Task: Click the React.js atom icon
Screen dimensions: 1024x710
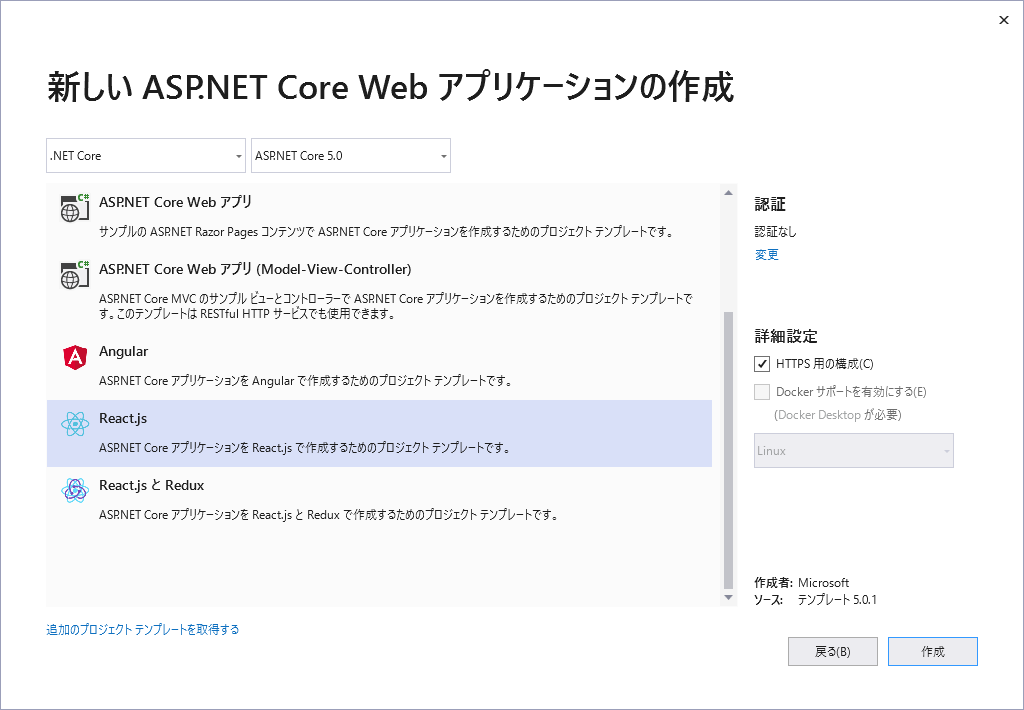Action: [75, 424]
